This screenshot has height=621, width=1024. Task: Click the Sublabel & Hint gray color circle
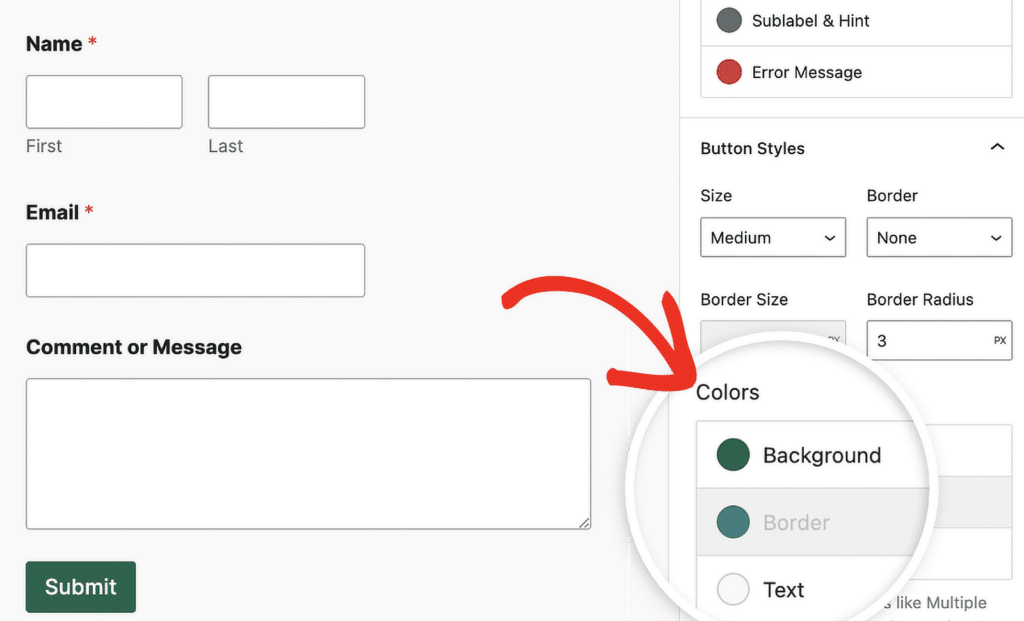click(729, 20)
